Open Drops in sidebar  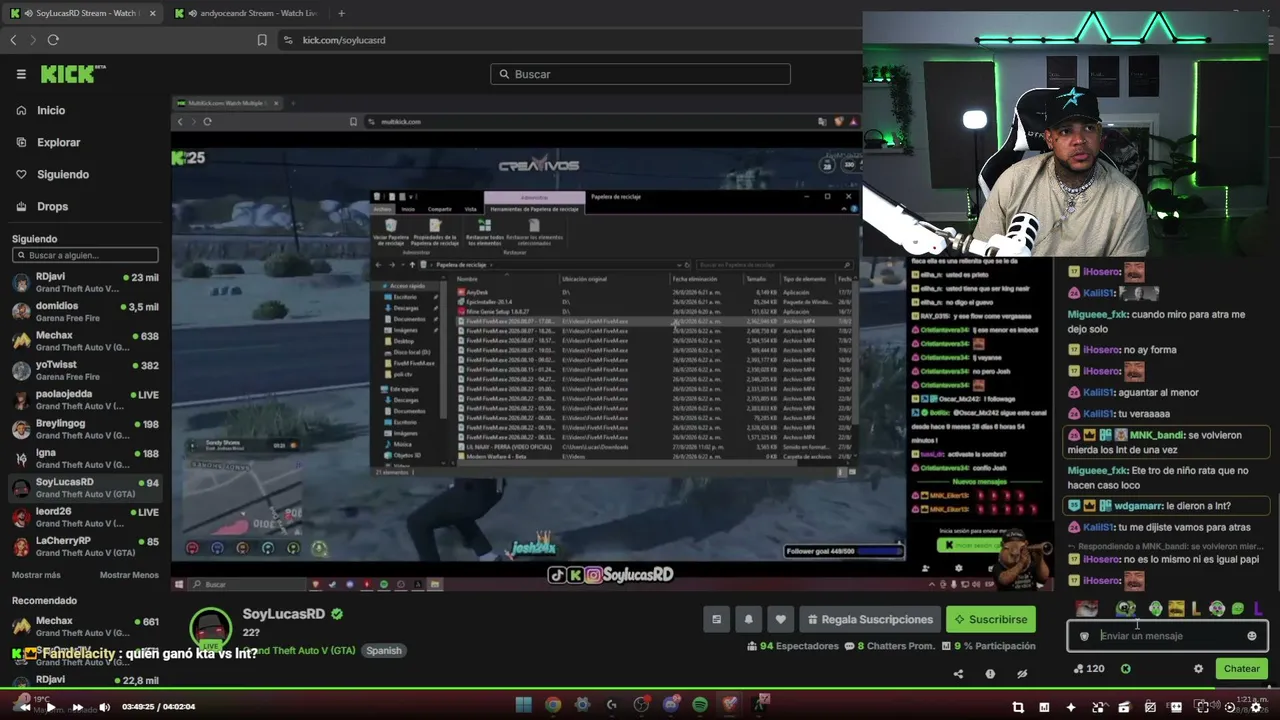point(52,206)
